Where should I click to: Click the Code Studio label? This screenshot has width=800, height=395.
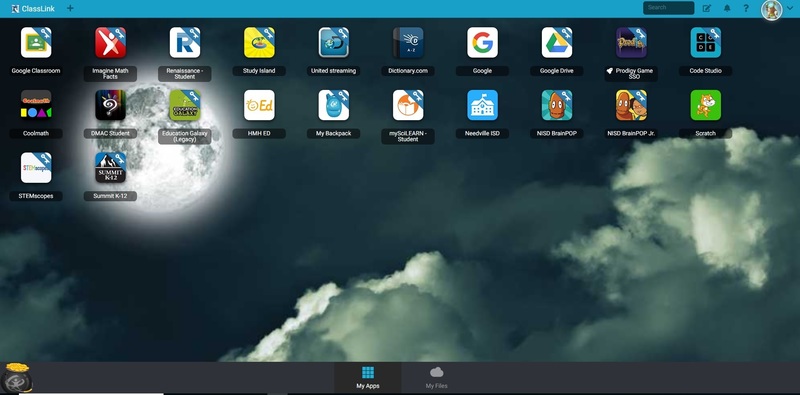pos(706,71)
